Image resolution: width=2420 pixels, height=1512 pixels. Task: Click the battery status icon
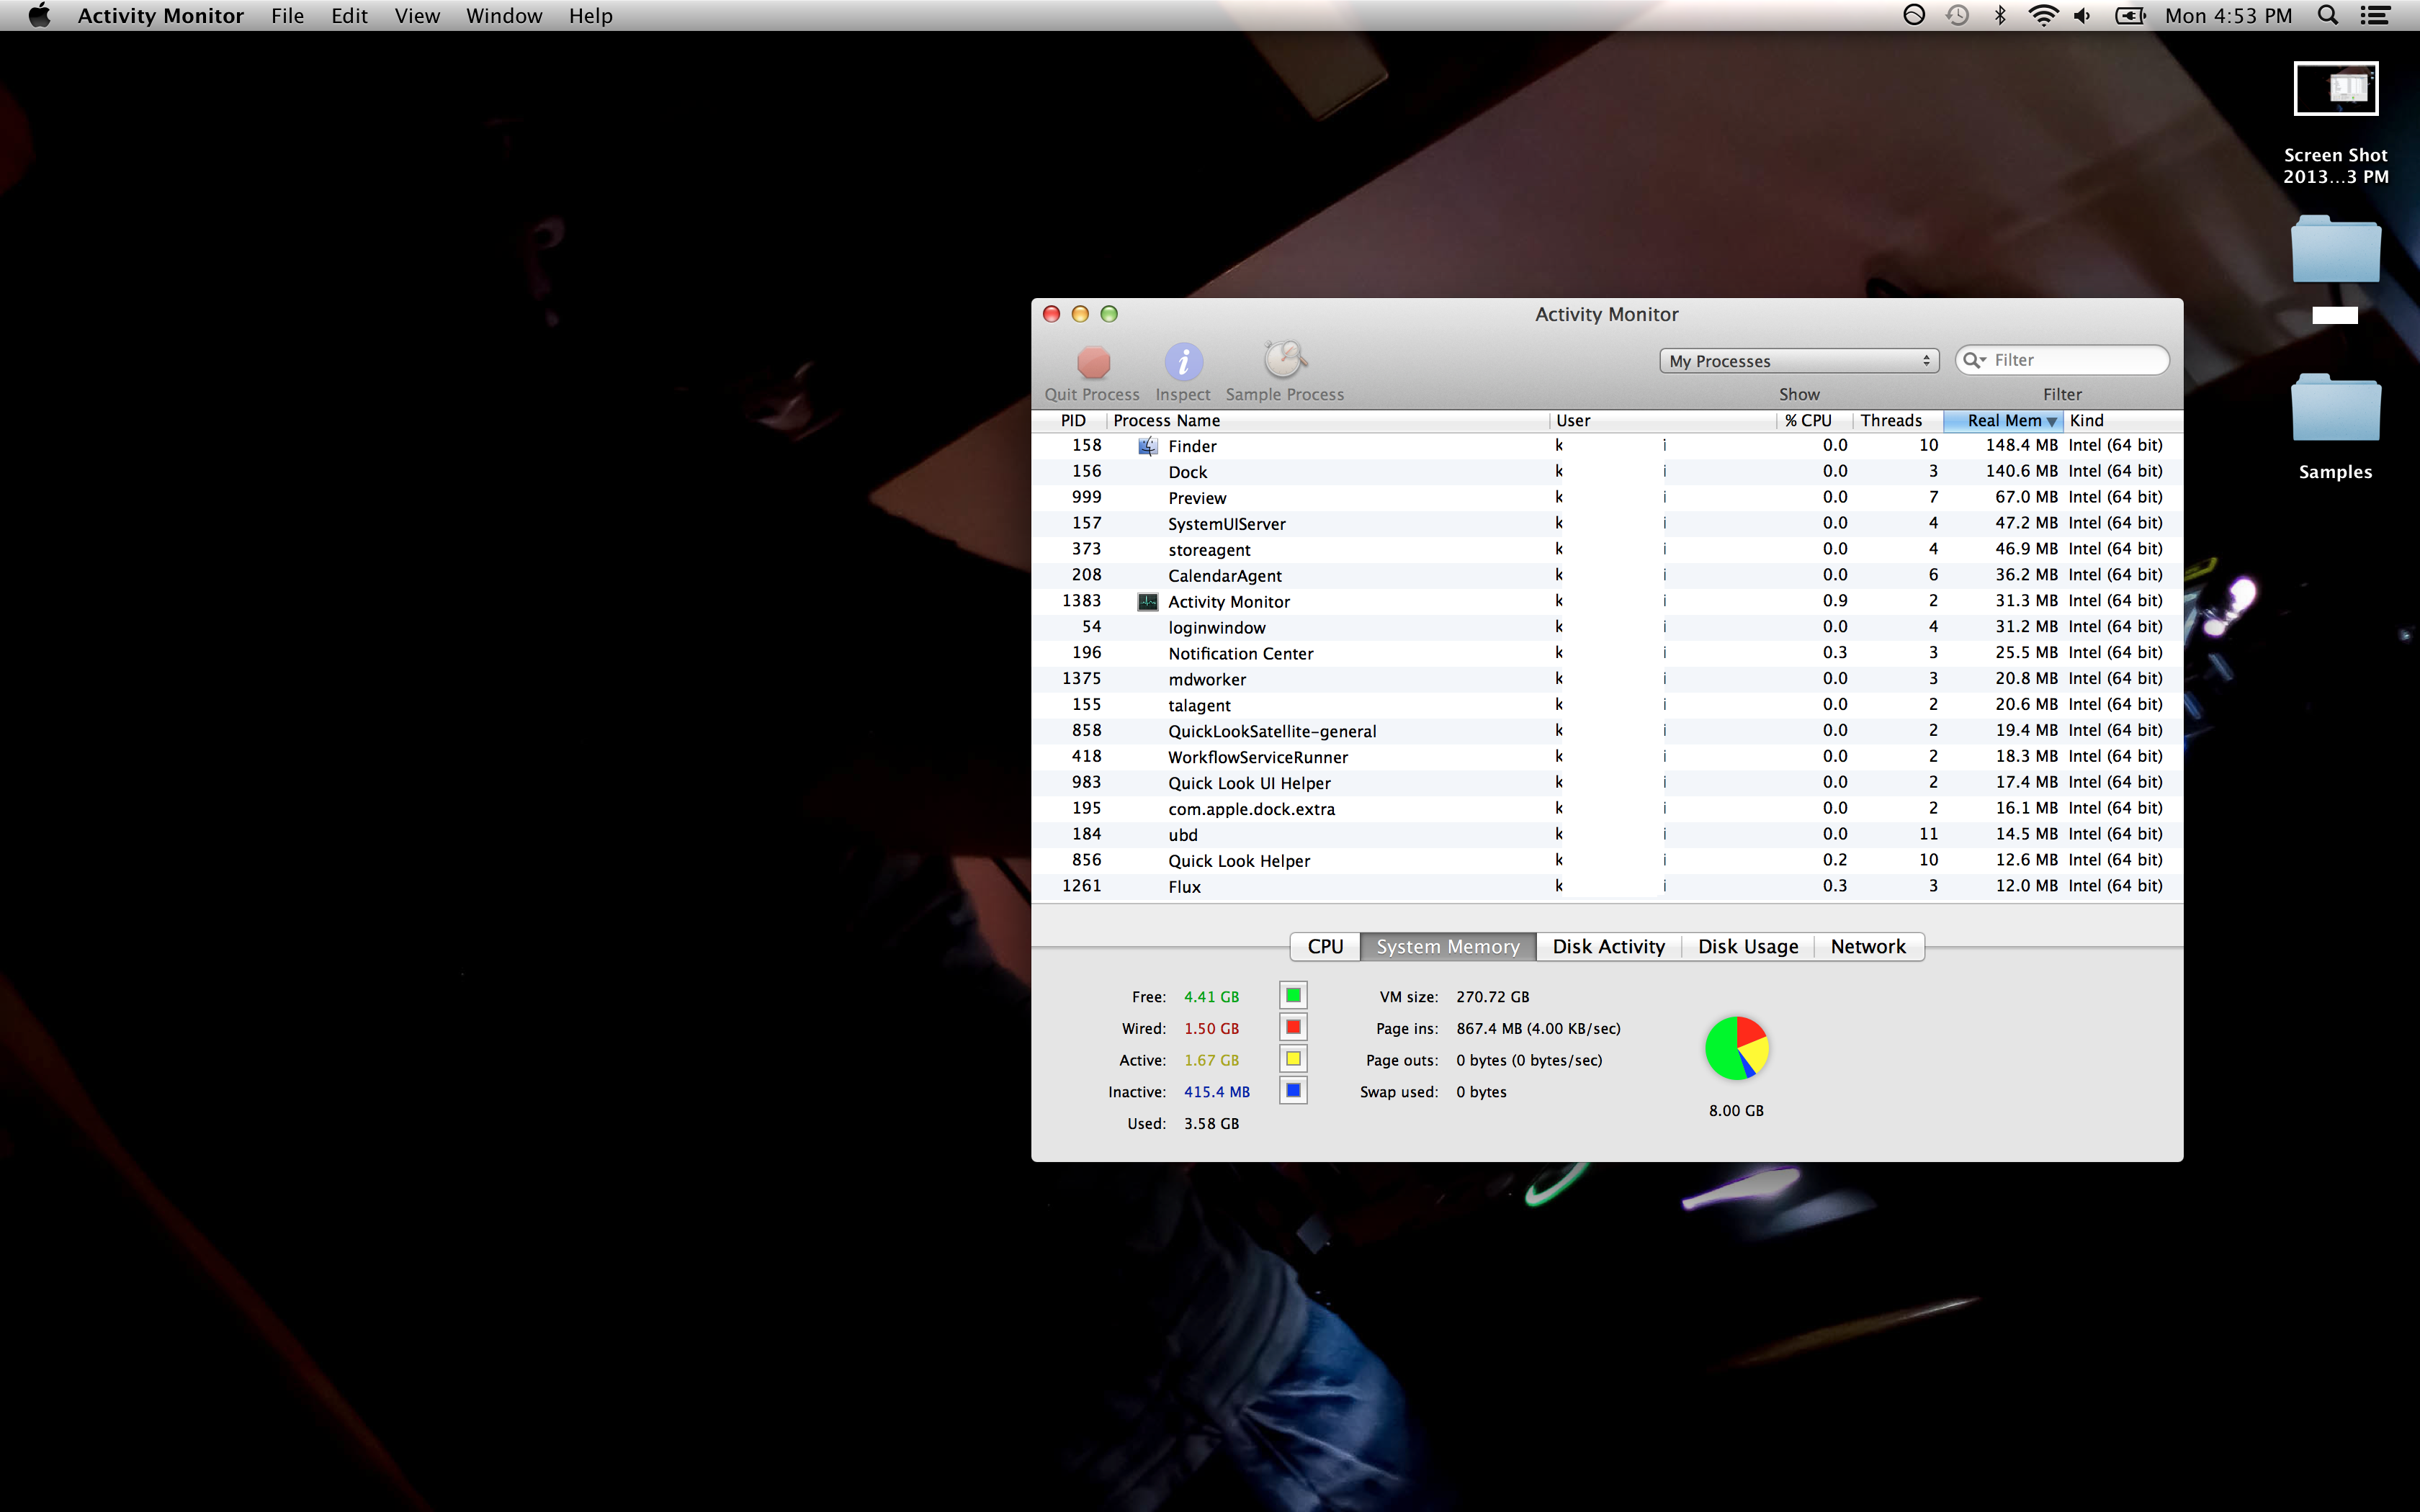tap(2130, 15)
